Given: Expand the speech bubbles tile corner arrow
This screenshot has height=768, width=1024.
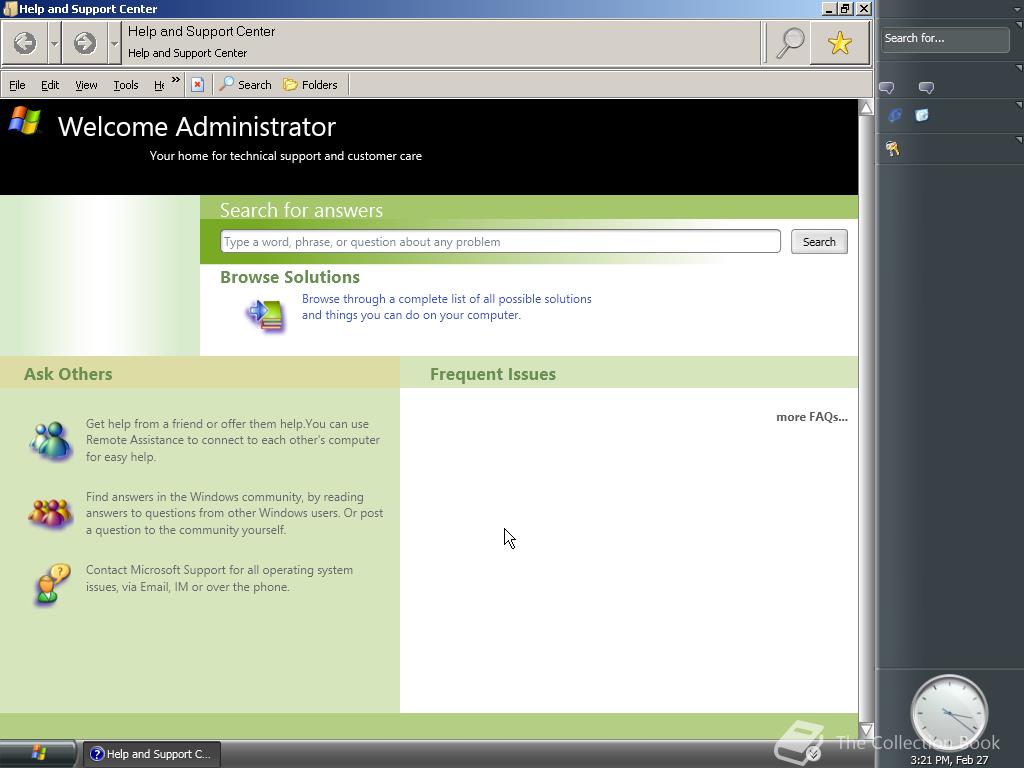Looking at the screenshot, I should pos(1019,67).
